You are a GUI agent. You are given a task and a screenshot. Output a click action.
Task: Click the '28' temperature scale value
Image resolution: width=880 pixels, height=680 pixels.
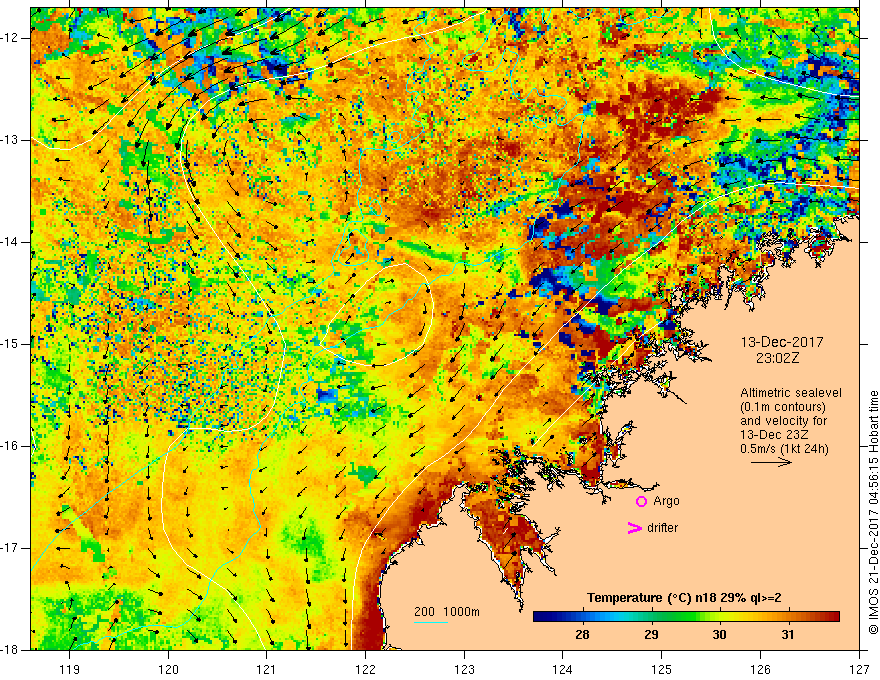click(582, 635)
